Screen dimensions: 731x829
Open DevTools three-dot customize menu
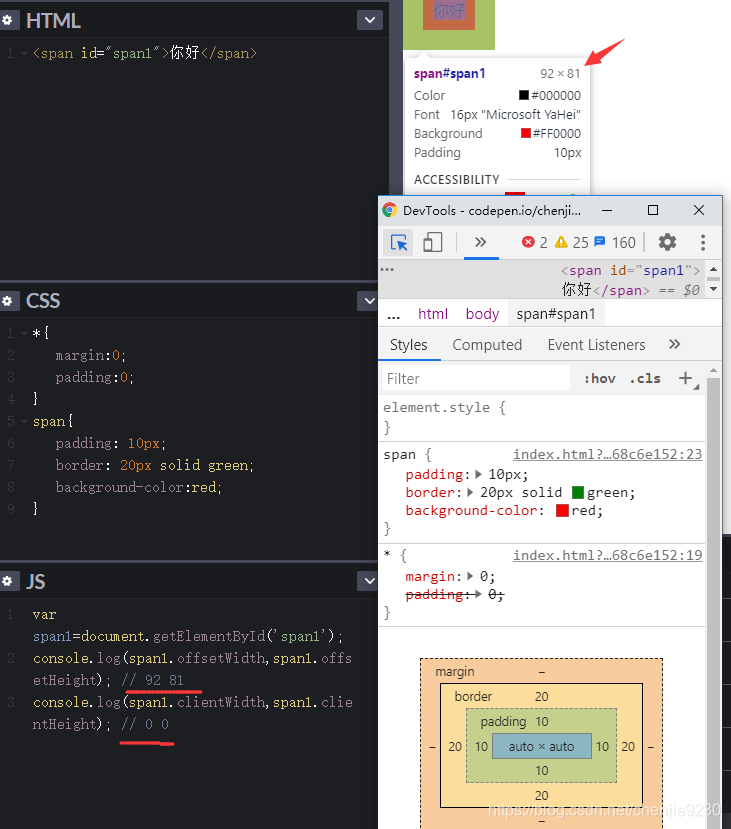coord(702,242)
